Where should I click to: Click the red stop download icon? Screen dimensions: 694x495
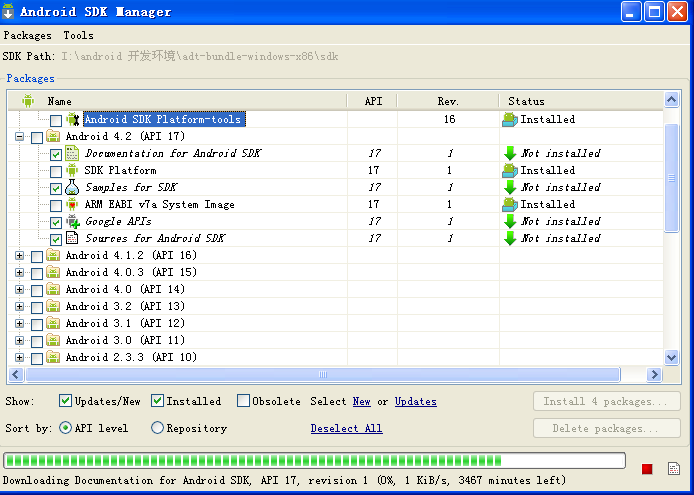pos(647,468)
